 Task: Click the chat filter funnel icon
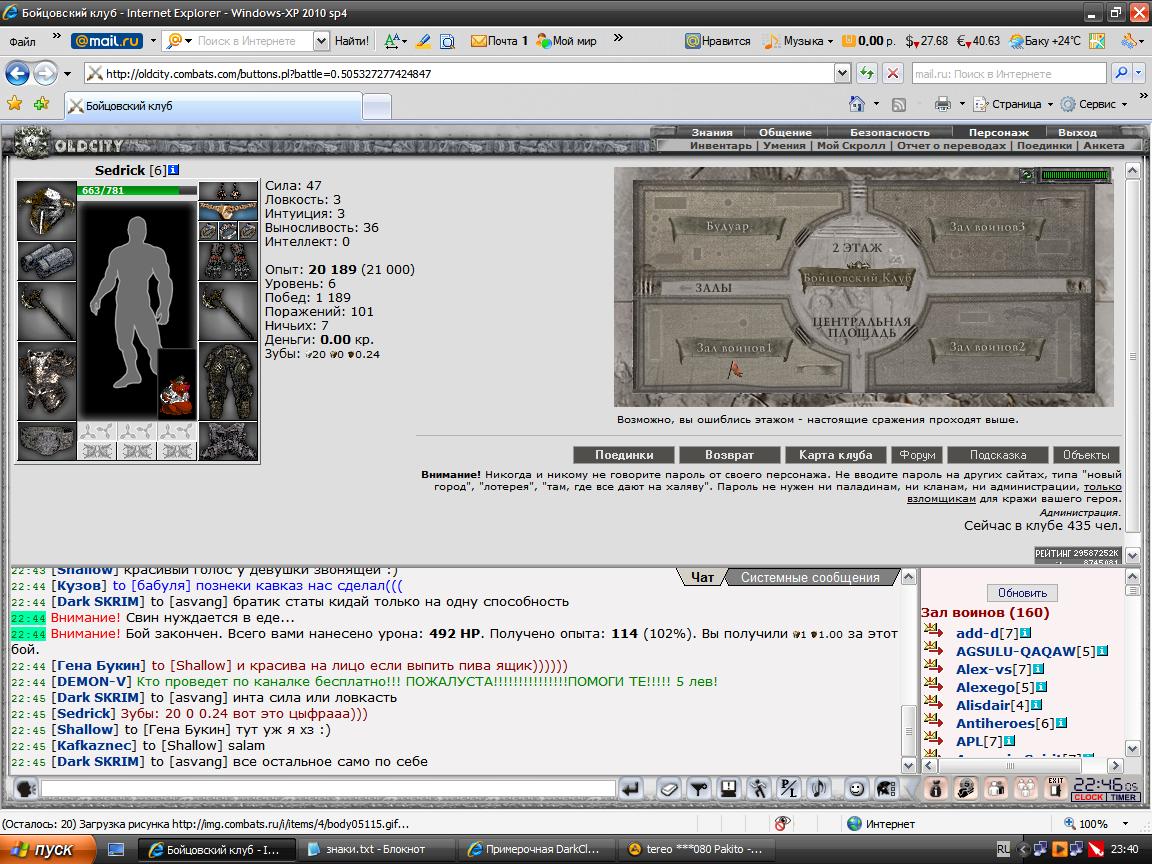(698, 788)
